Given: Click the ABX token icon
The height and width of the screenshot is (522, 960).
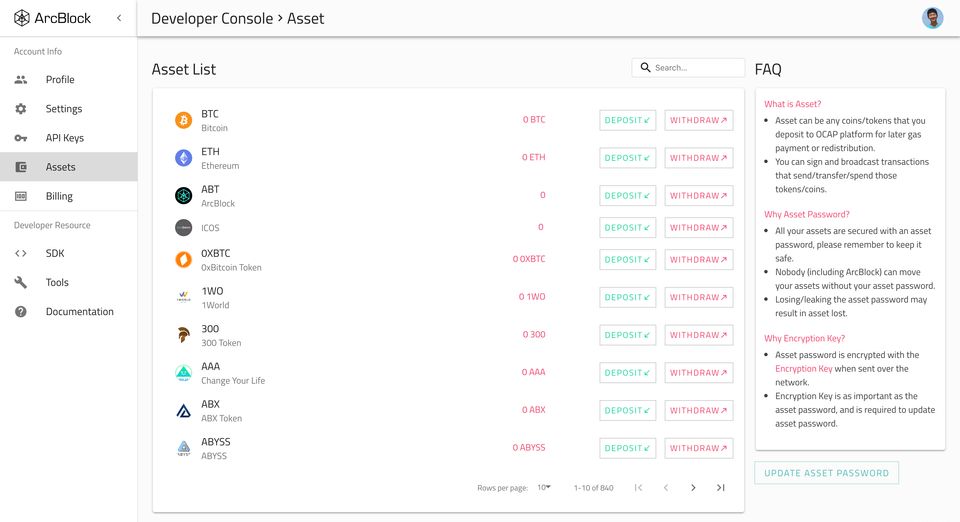Looking at the screenshot, I should coord(183,411).
